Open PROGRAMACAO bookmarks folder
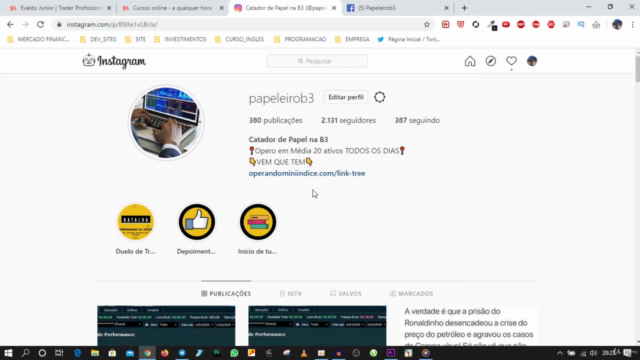640x360 pixels. [x=300, y=40]
